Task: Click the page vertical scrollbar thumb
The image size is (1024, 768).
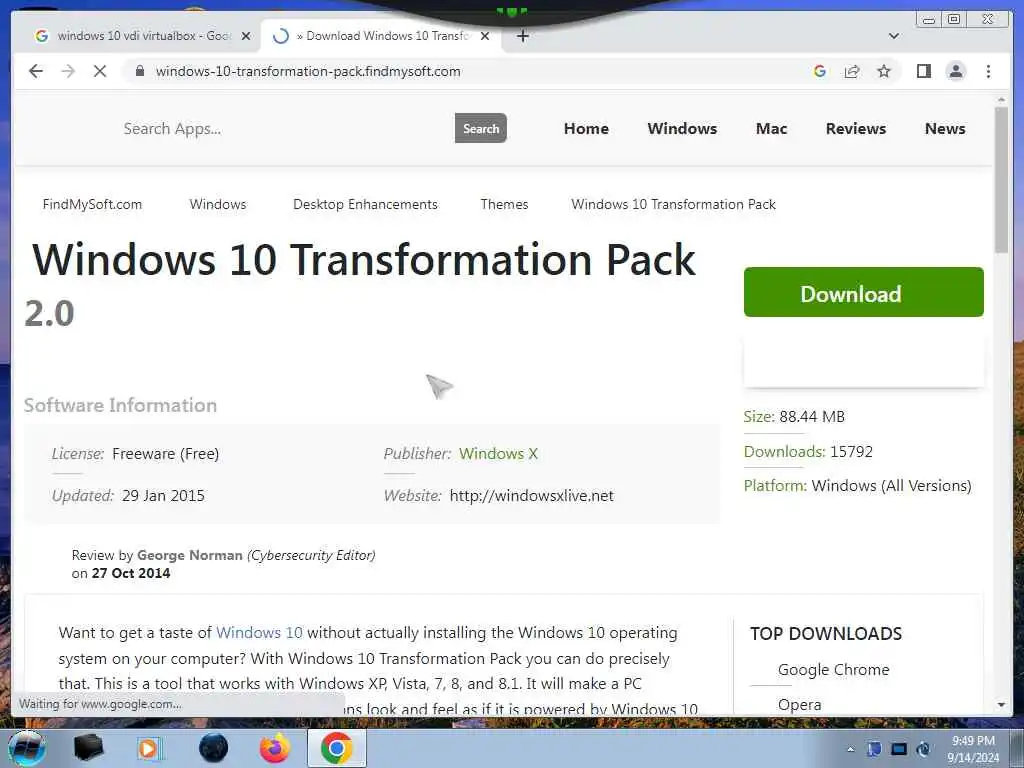Action: coord(1001,180)
